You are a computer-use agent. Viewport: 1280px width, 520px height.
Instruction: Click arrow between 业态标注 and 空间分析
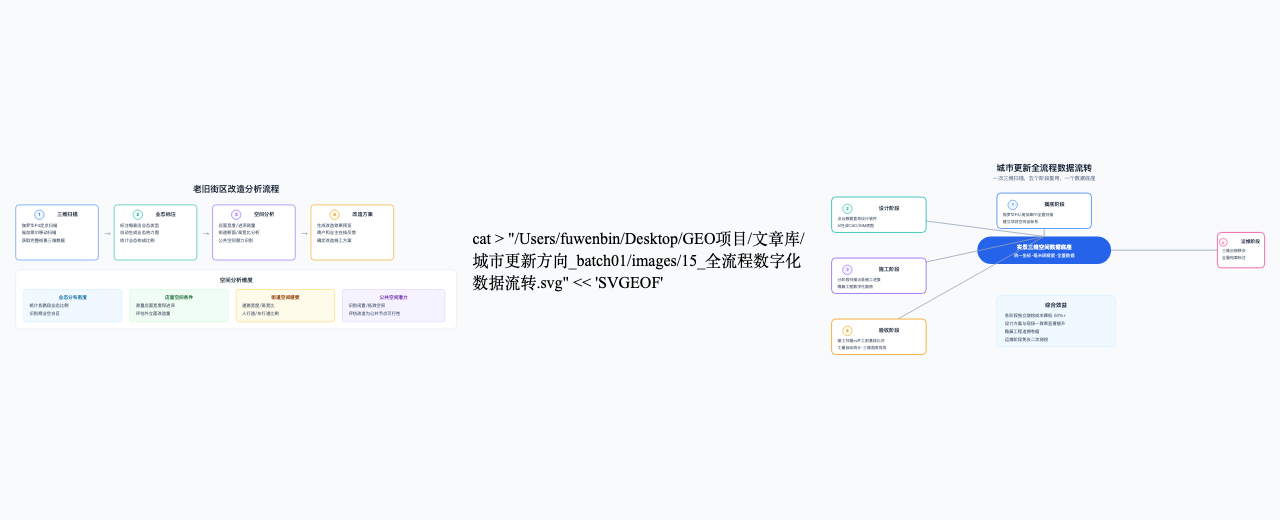tap(206, 233)
